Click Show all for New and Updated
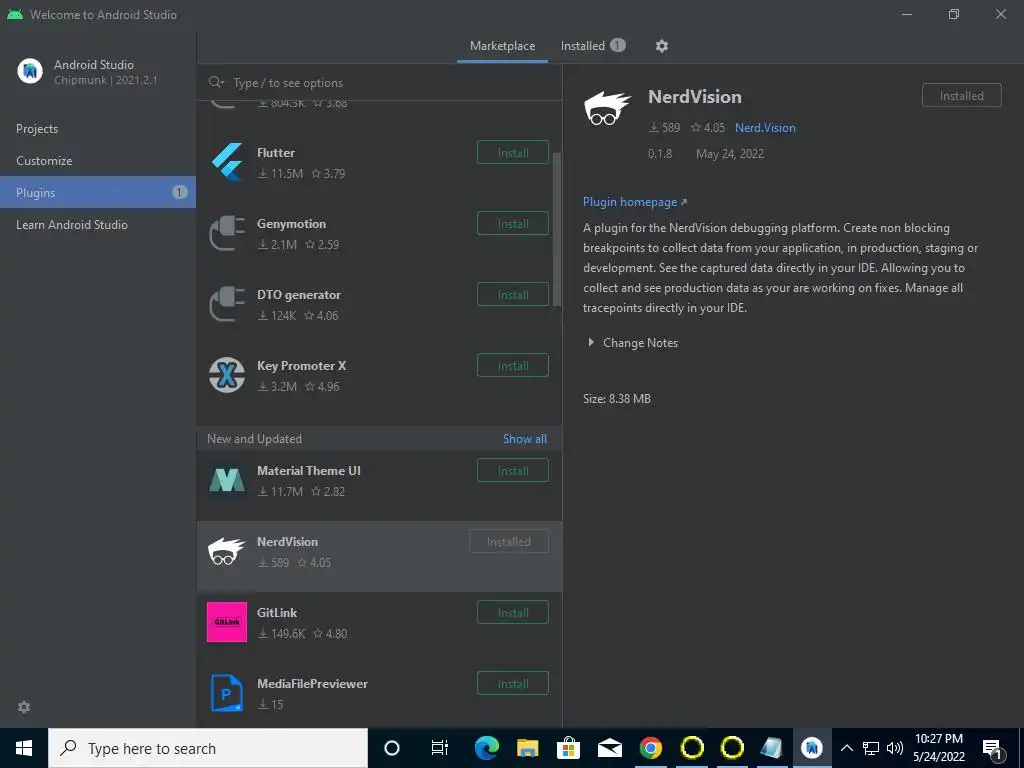1024x768 pixels. coord(524,439)
